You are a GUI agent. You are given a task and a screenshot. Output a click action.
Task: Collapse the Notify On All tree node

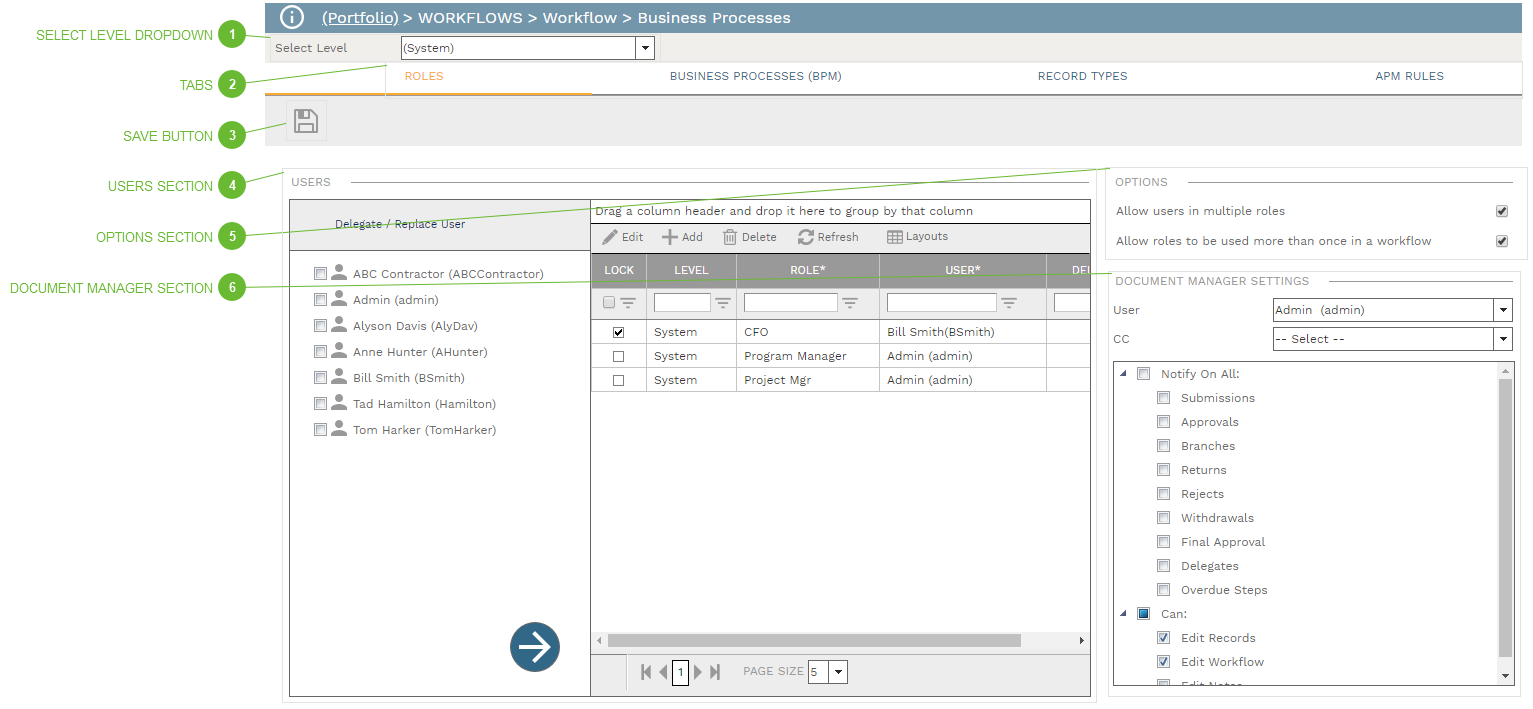pos(1122,374)
